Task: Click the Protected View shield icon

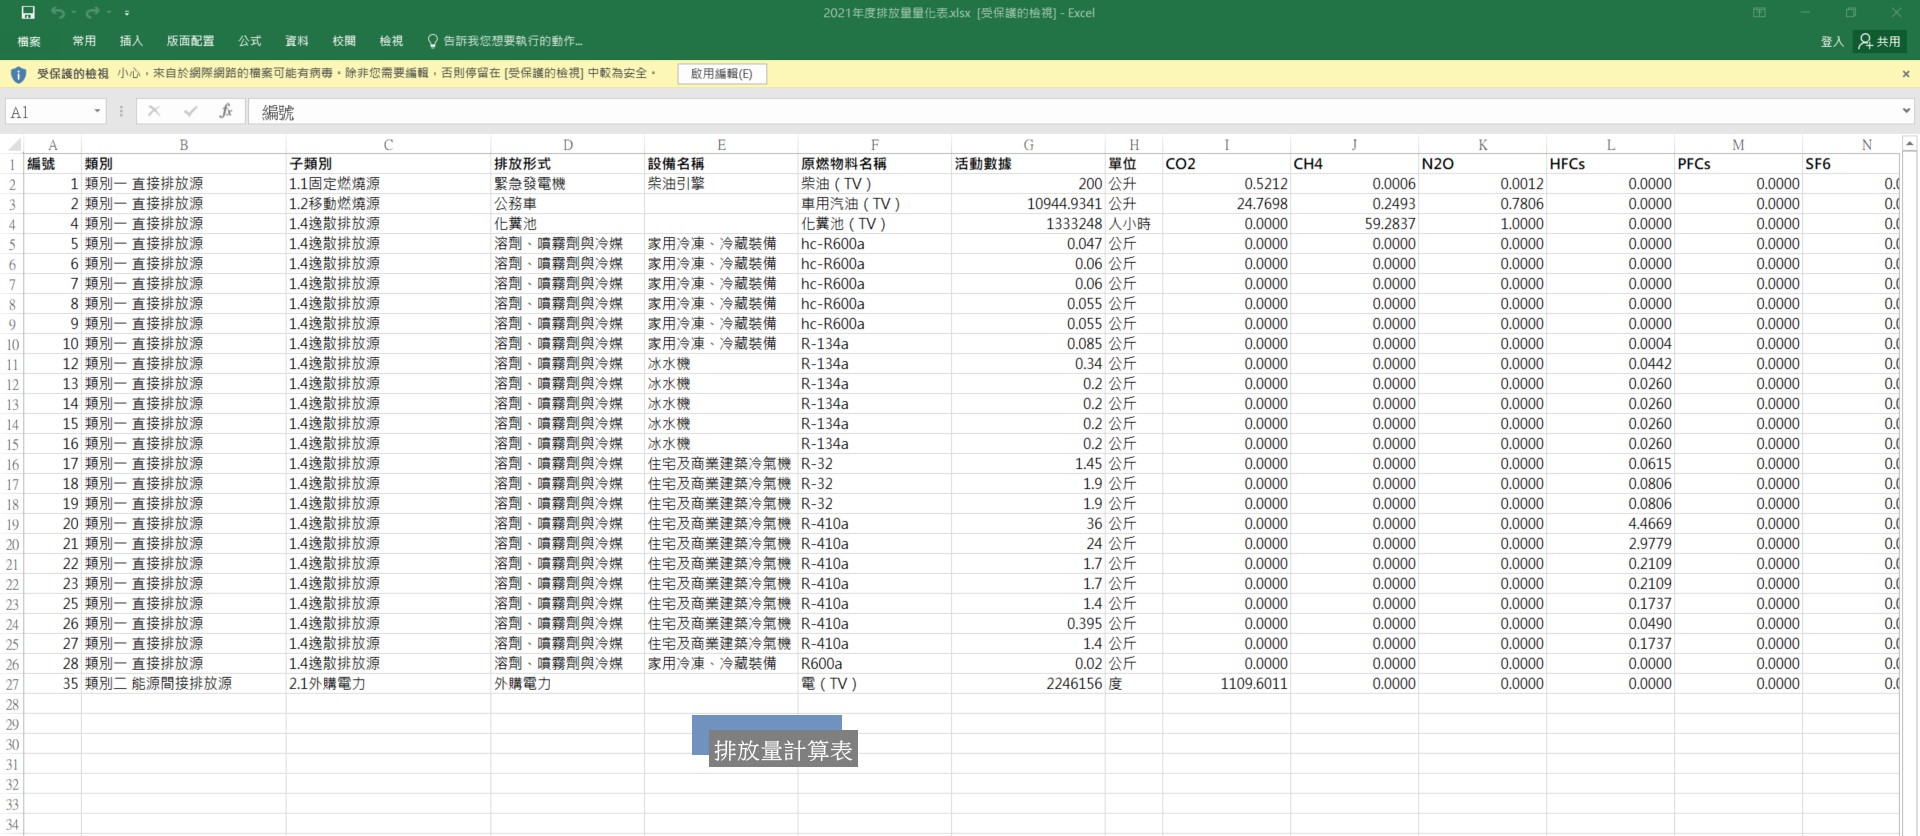Action: tap(18, 74)
